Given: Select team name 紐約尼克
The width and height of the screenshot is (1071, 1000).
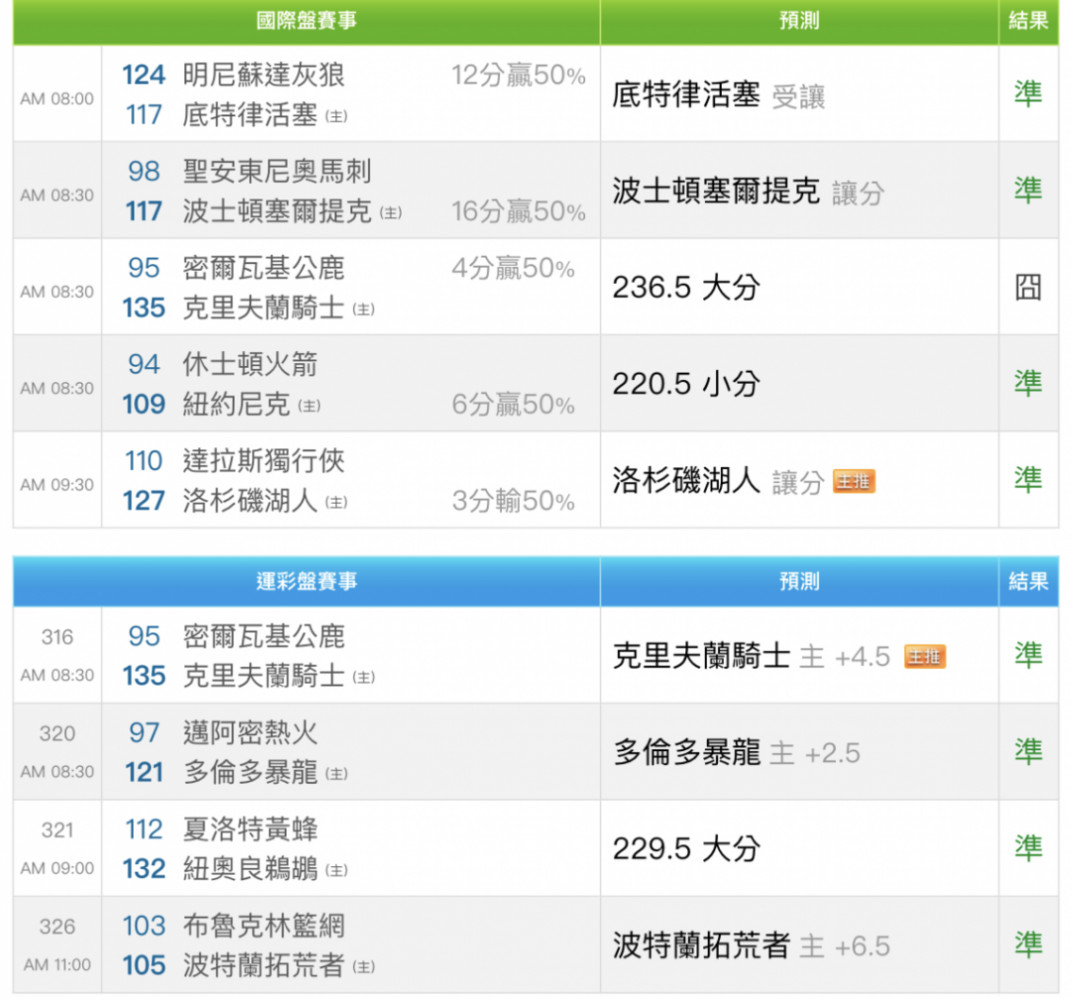Looking at the screenshot, I should click(236, 405).
